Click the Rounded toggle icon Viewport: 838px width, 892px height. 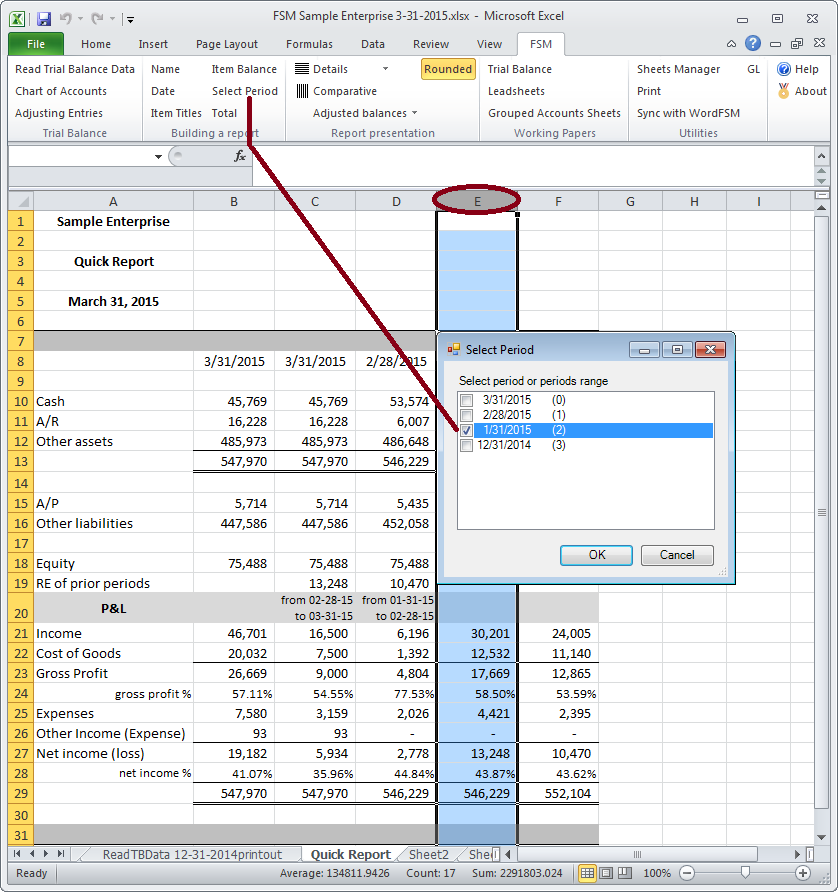(x=446, y=69)
